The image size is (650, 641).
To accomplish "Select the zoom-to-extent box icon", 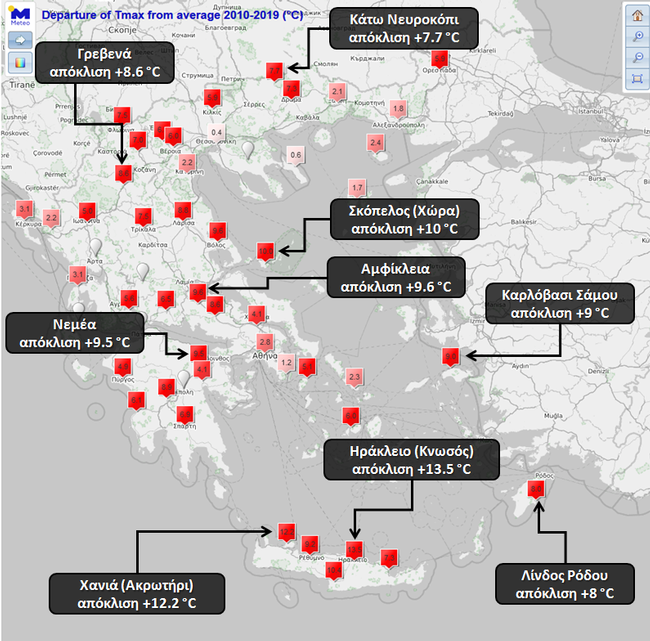I will (637, 79).
